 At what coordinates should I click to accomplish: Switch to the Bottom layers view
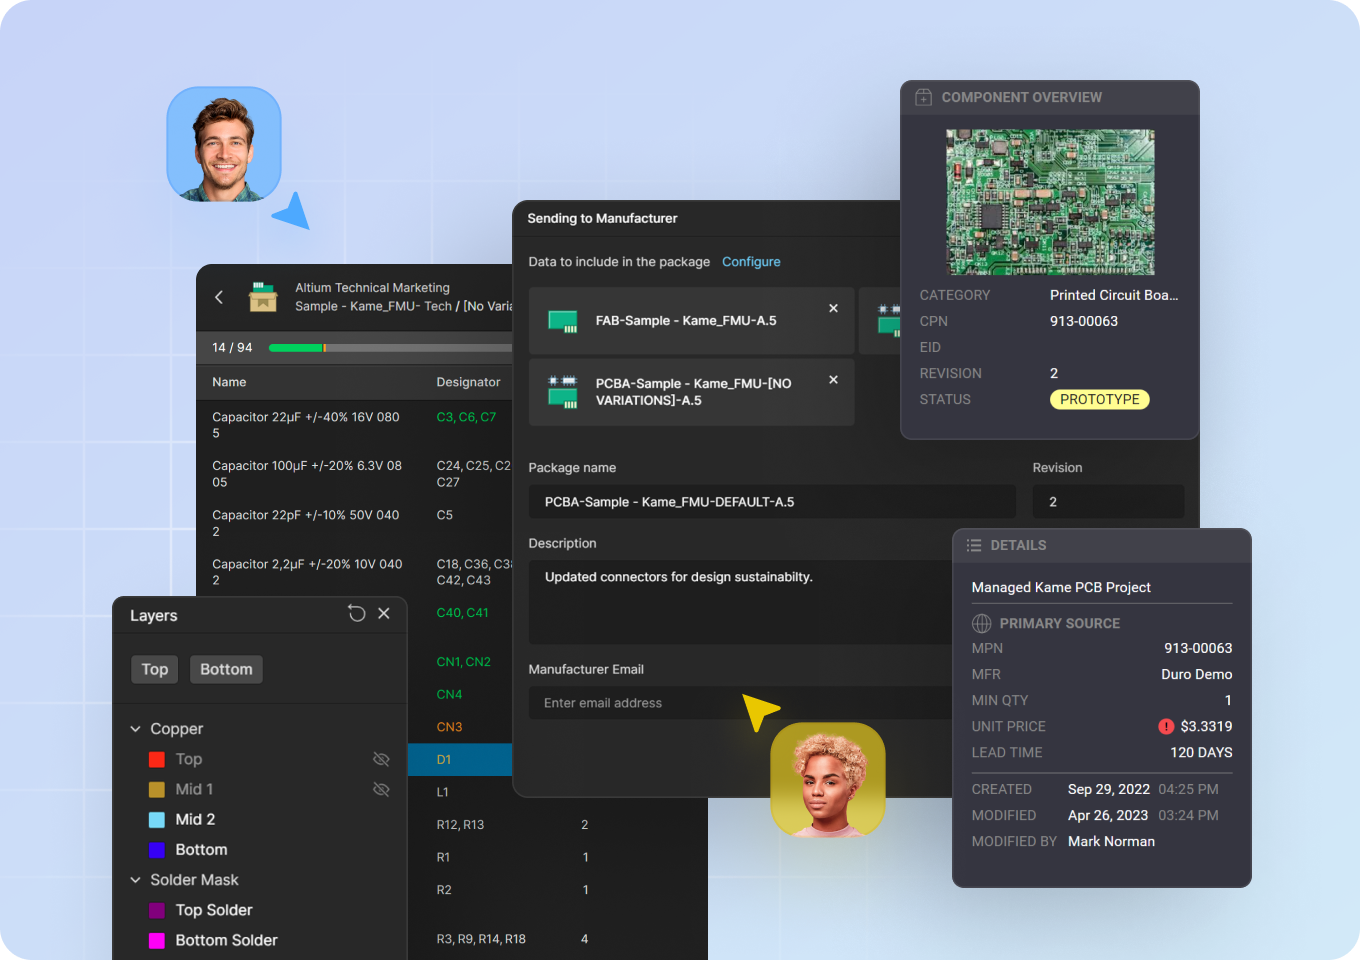226,669
